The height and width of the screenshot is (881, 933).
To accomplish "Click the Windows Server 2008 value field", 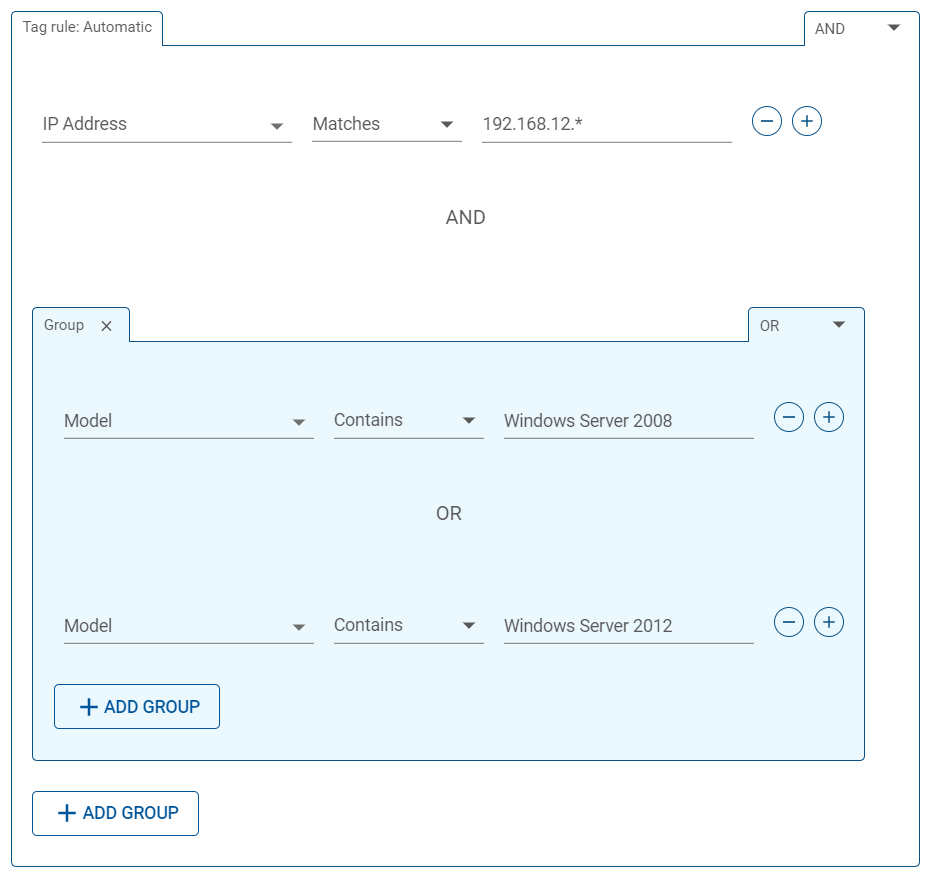I will (x=629, y=421).
